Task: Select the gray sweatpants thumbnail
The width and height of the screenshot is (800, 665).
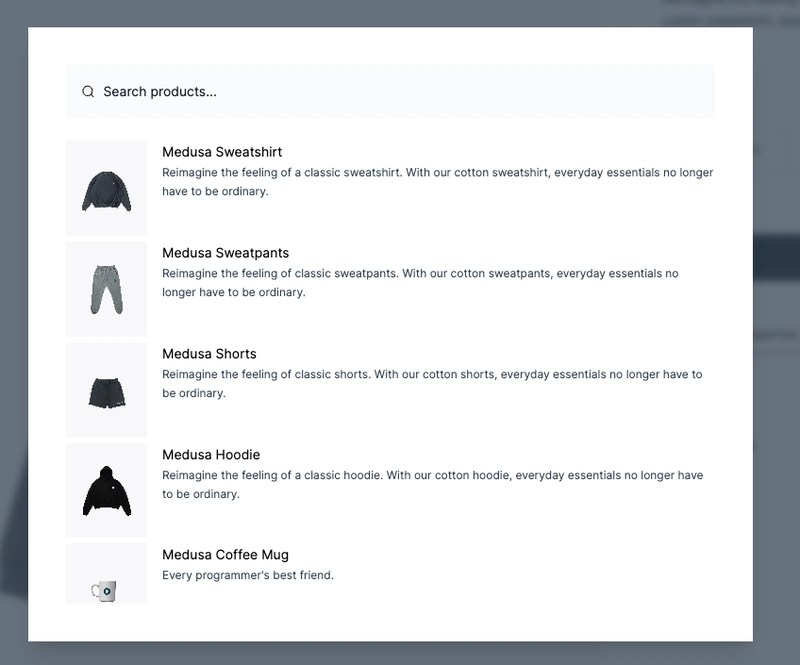Action: click(x=106, y=289)
